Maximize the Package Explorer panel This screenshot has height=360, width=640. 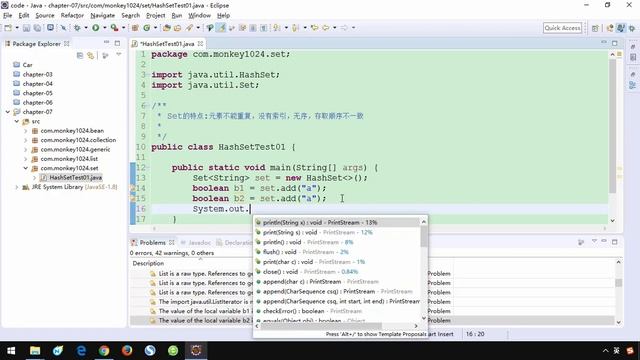(118, 43)
